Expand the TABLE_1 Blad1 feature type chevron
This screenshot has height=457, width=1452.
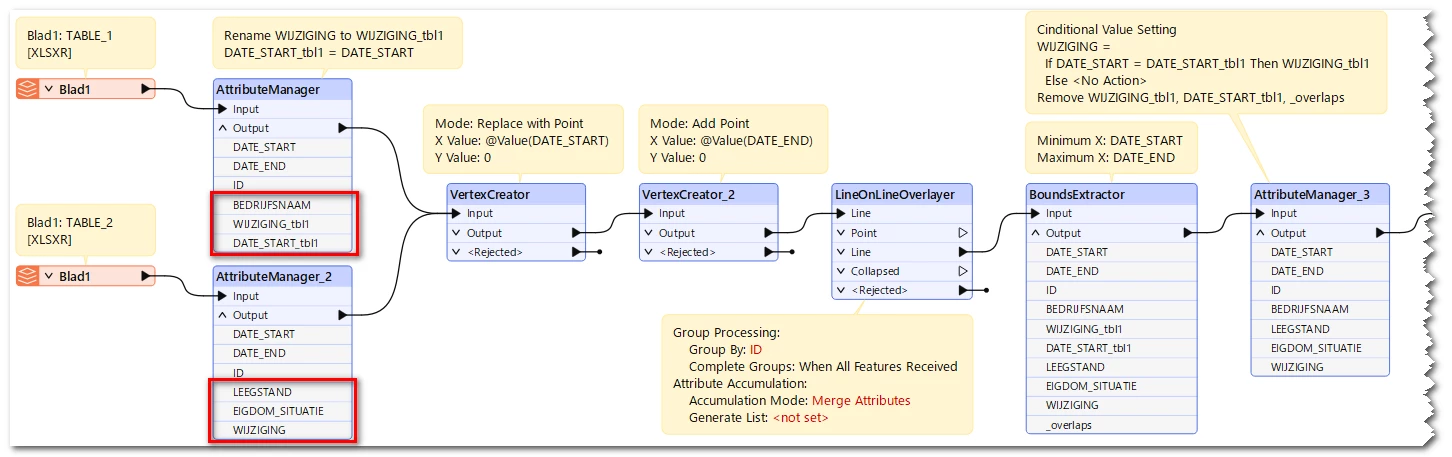click(x=47, y=89)
